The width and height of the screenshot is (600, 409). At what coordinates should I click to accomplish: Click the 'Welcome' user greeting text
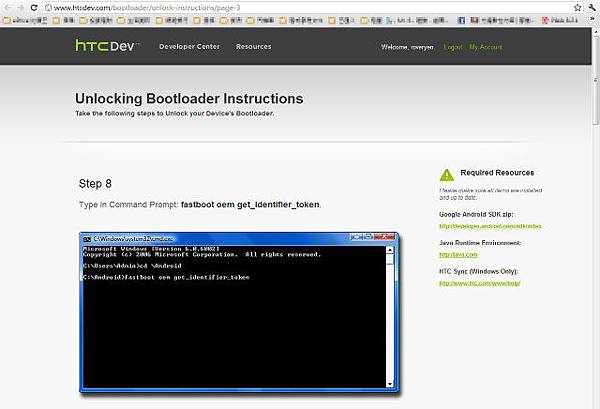coord(407,47)
